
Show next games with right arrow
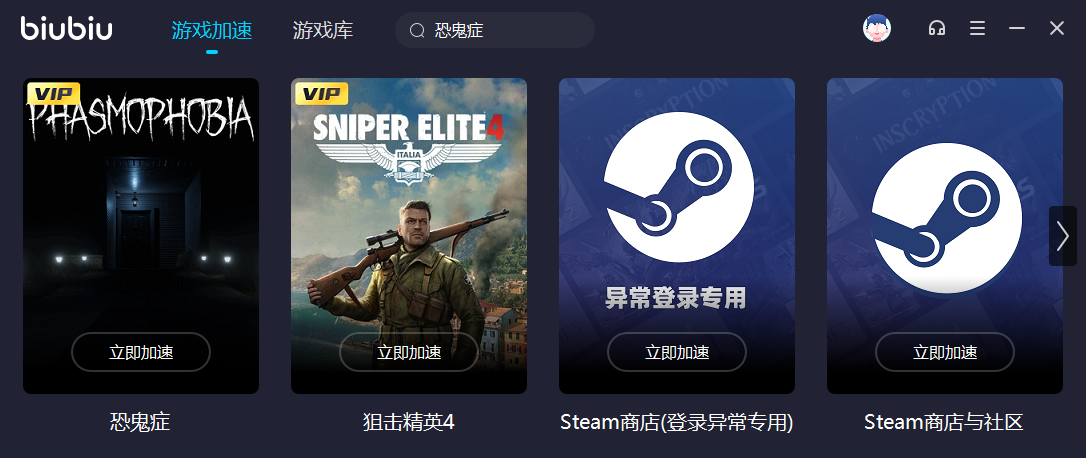pos(1062,236)
